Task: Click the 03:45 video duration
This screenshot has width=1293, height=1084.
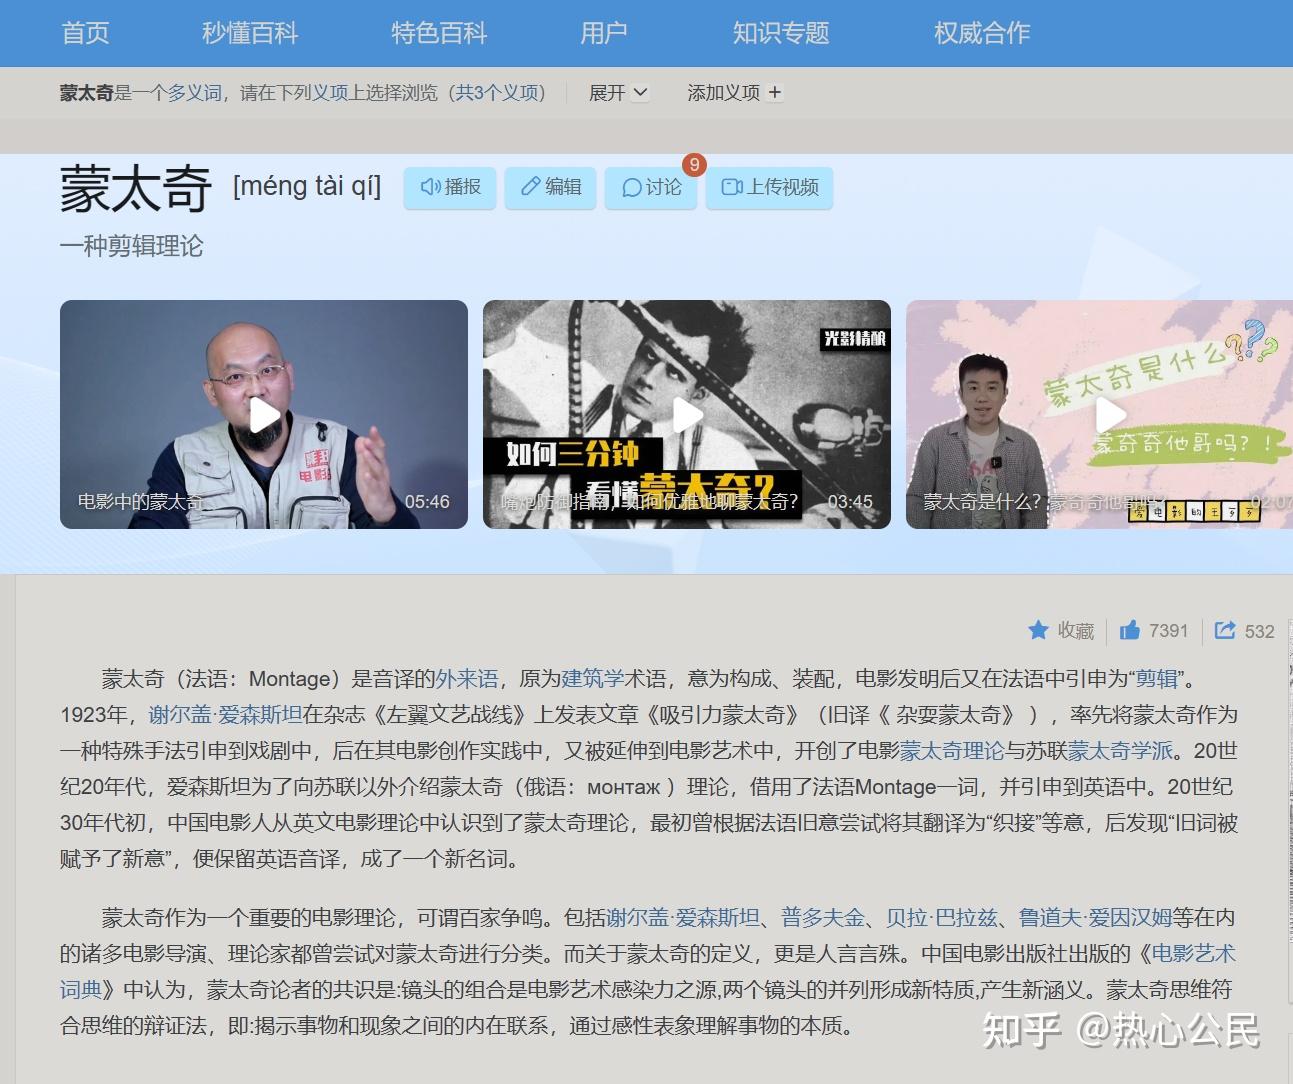Action: (850, 502)
